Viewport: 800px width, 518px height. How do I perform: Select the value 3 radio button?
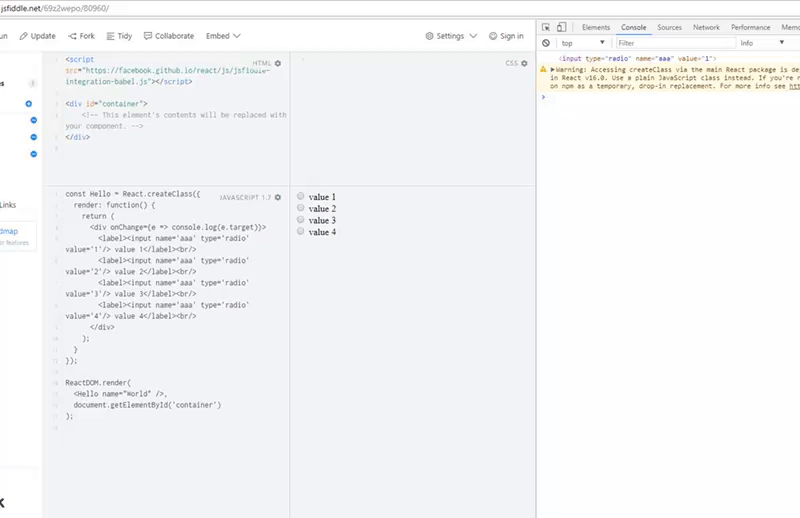coord(301,219)
